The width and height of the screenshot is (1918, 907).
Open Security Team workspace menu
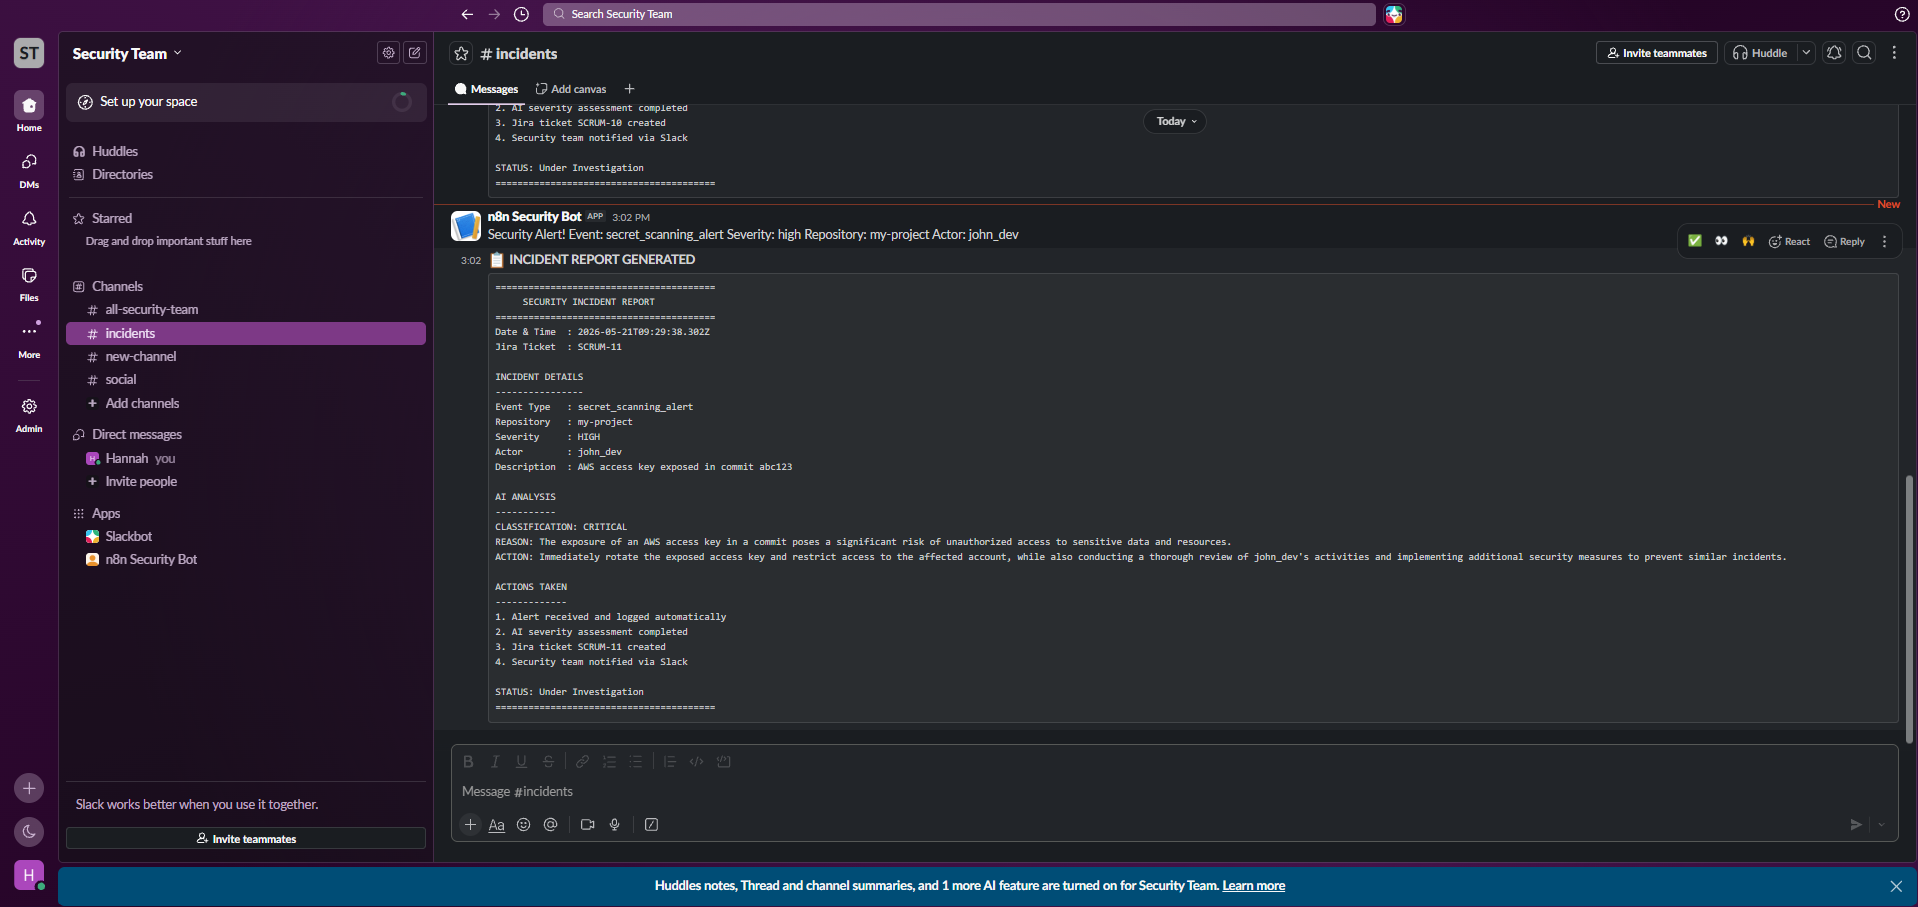point(127,53)
